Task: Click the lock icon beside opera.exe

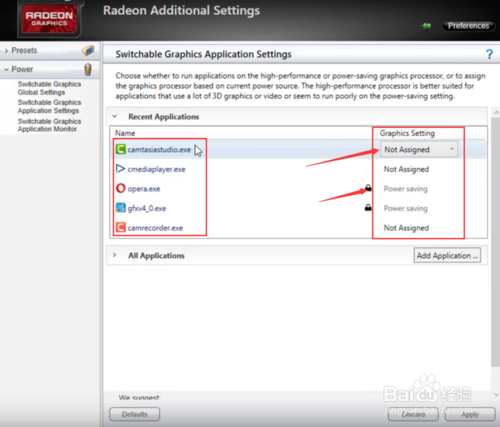Action: coord(368,188)
